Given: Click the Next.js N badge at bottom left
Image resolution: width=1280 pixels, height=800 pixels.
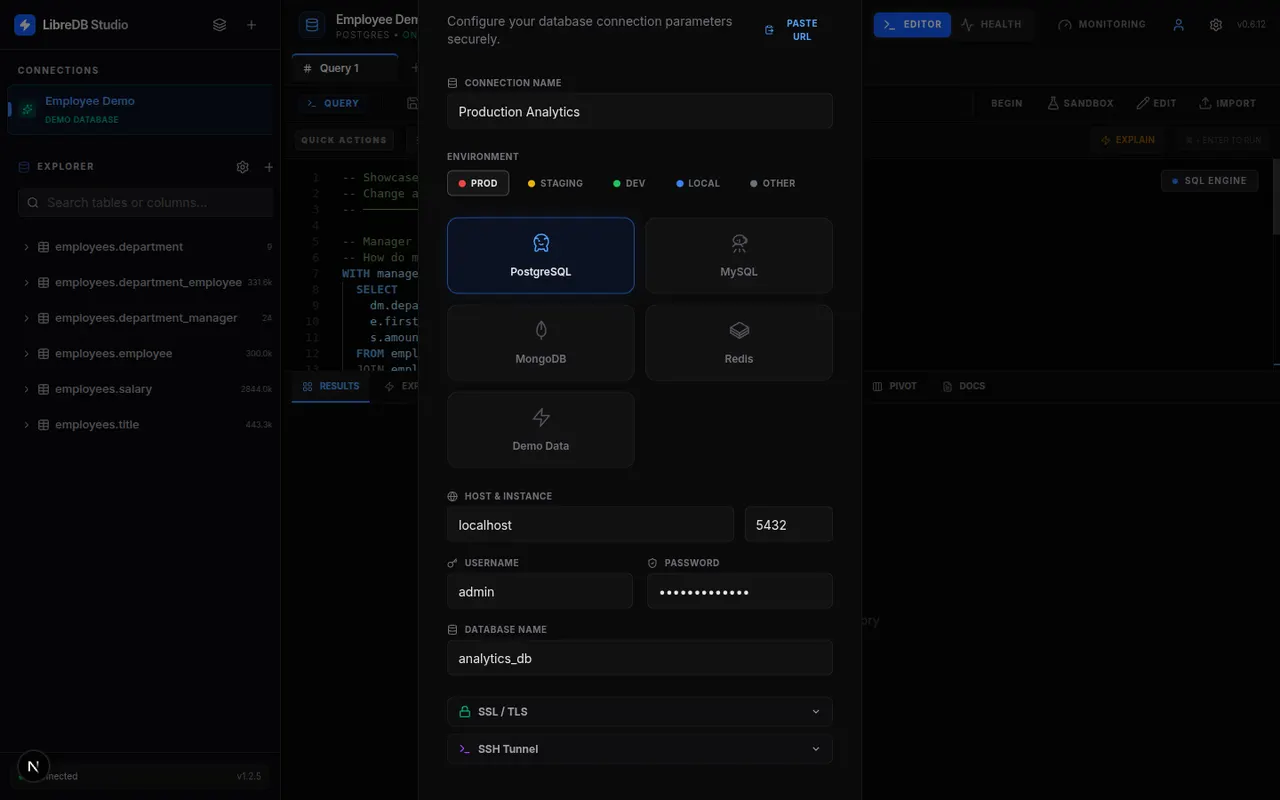Looking at the screenshot, I should point(34,766).
